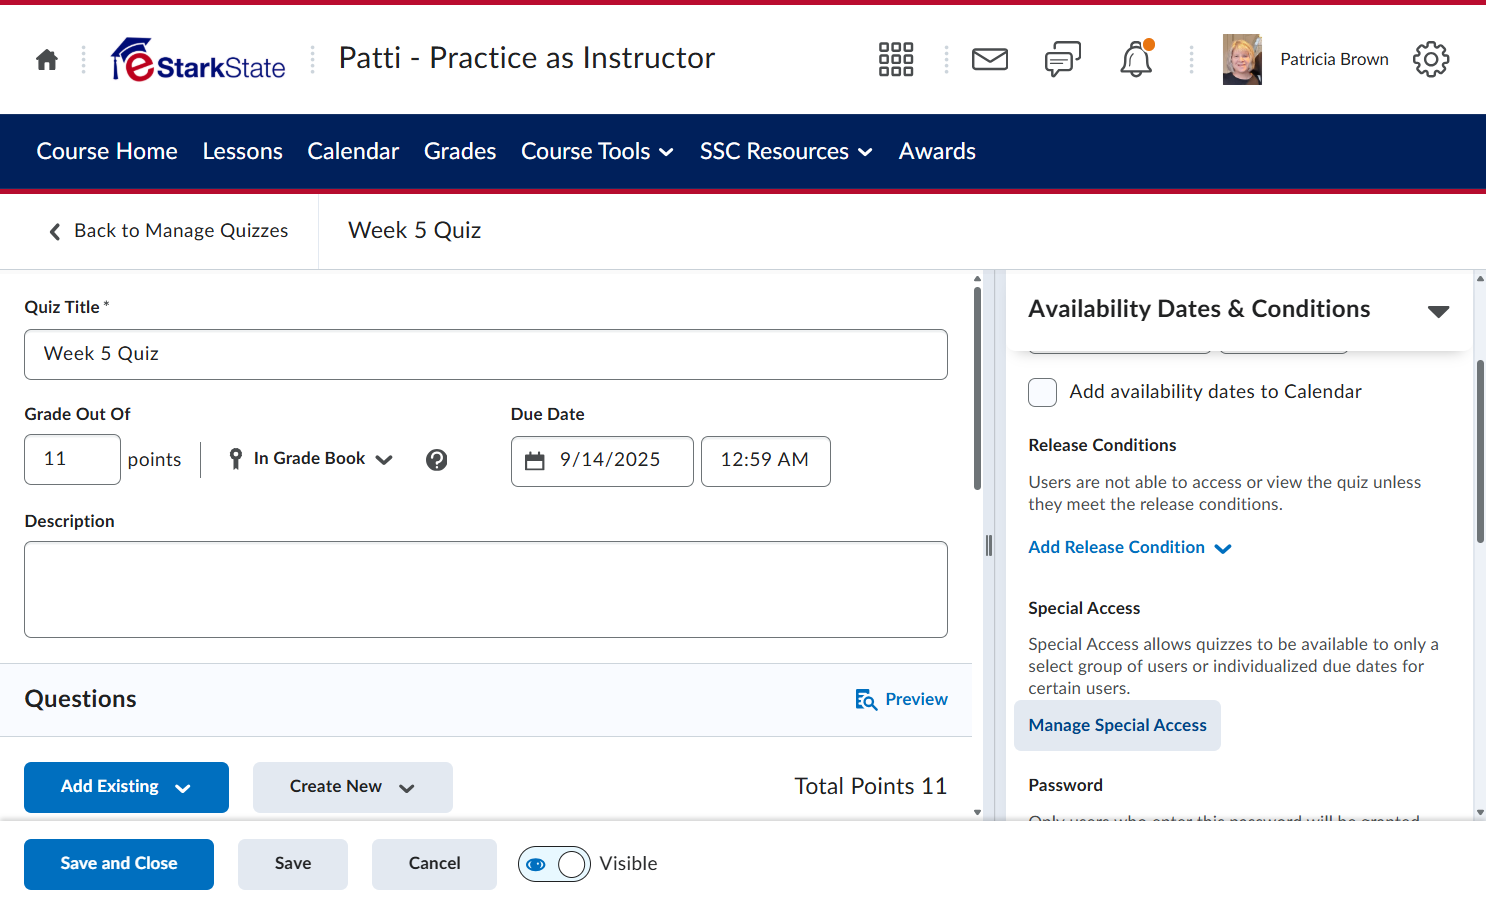The height and width of the screenshot is (909, 1486).
Task: Click the right panel vertical scrollbar
Action: pyautogui.click(x=1480, y=450)
